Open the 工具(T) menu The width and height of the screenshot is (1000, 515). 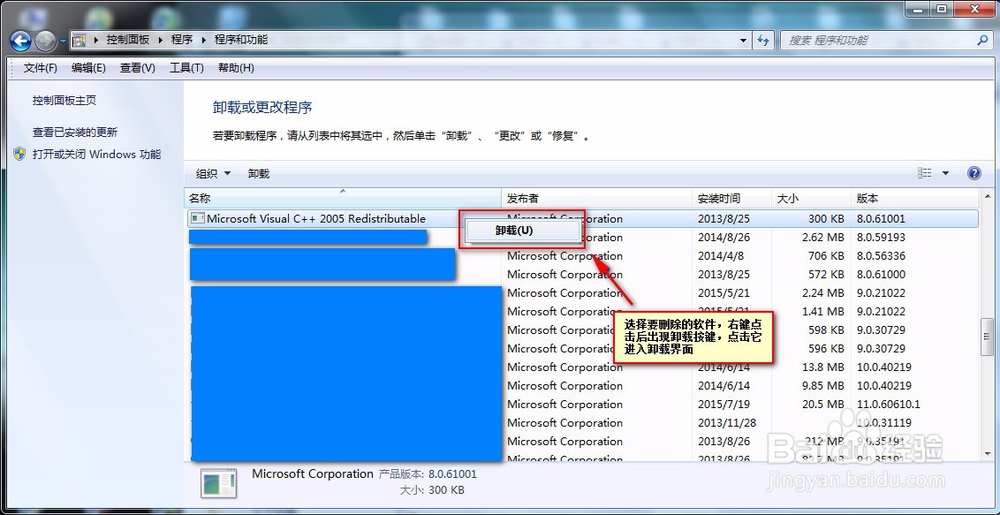pyautogui.click(x=186, y=68)
